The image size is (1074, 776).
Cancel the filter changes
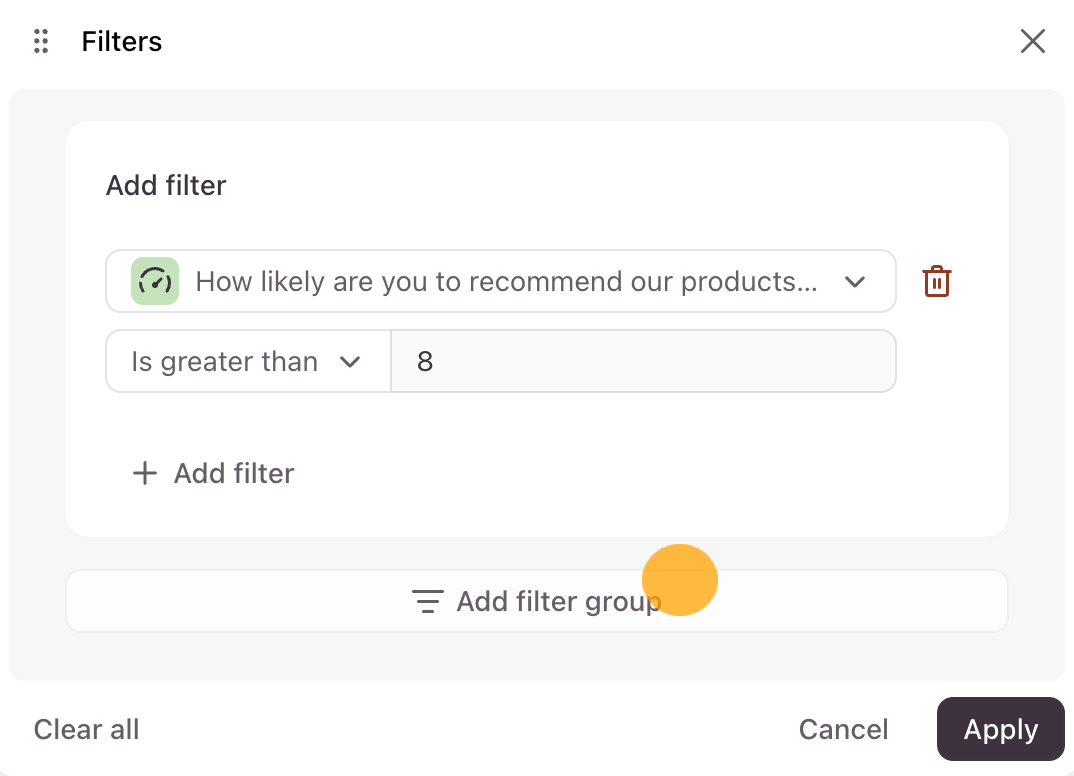click(x=843, y=730)
